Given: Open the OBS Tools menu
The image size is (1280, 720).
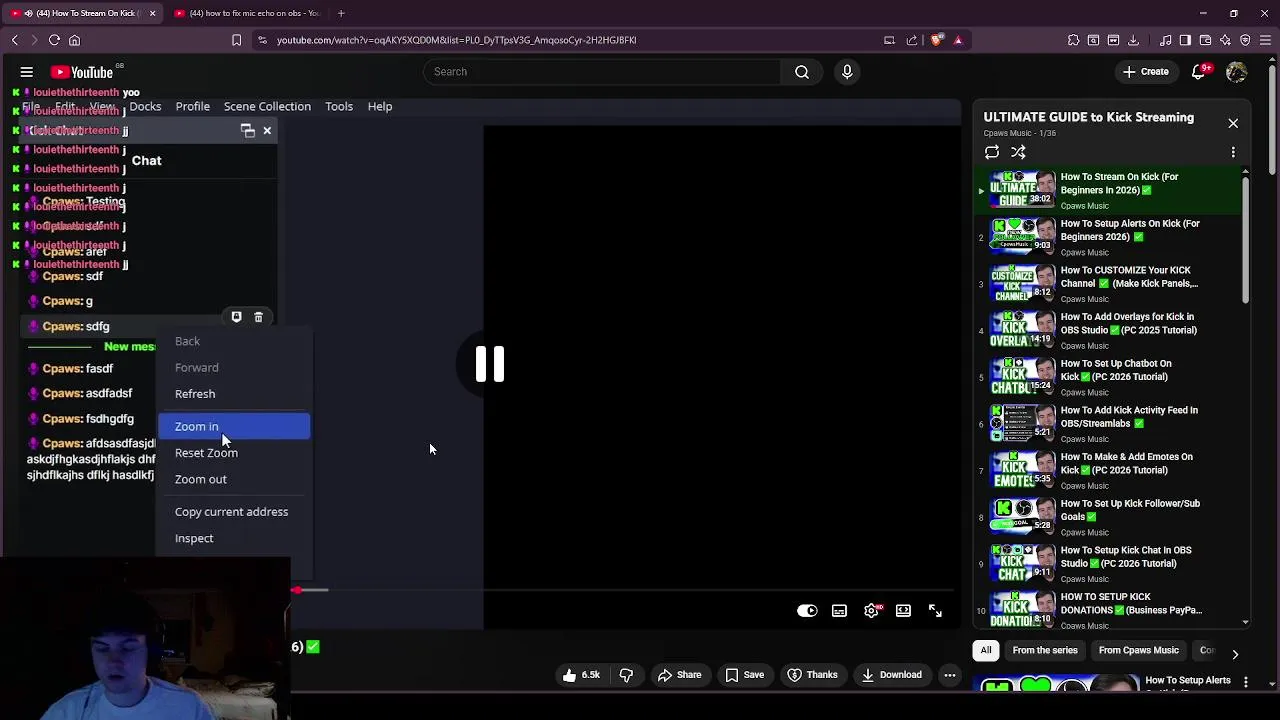Looking at the screenshot, I should tap(339, 106).
